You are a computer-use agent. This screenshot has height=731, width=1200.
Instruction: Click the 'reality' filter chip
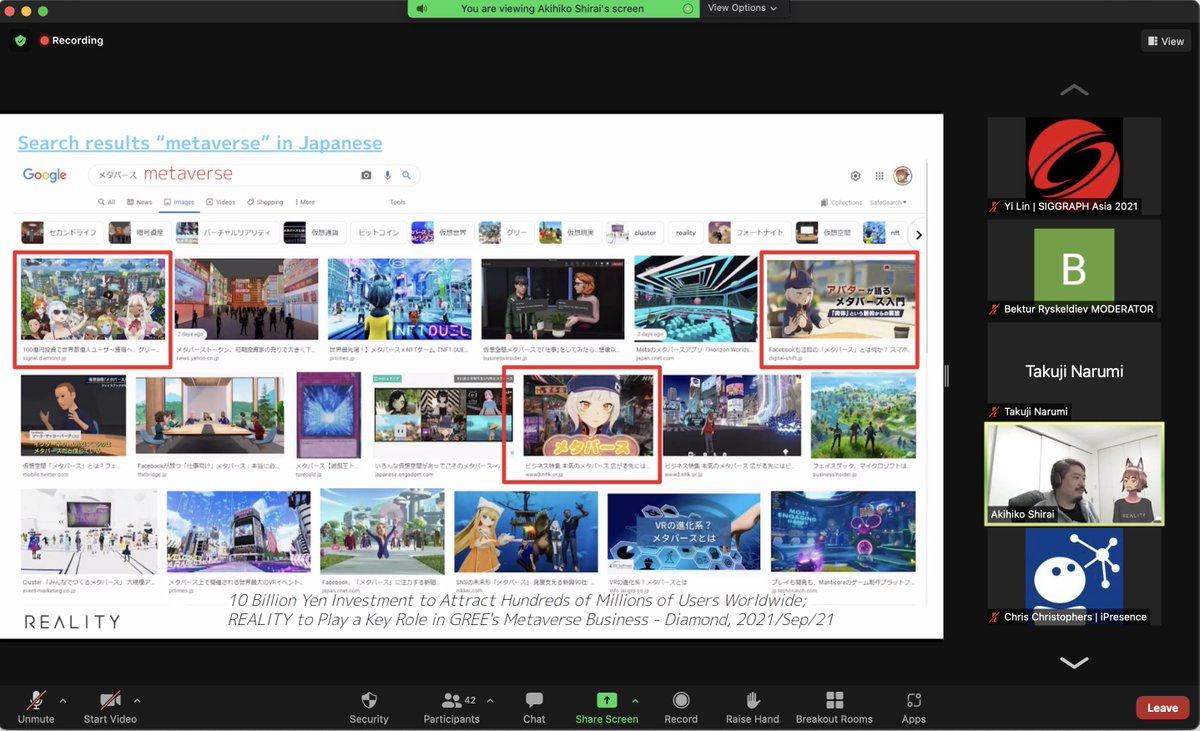click(685, 233)
